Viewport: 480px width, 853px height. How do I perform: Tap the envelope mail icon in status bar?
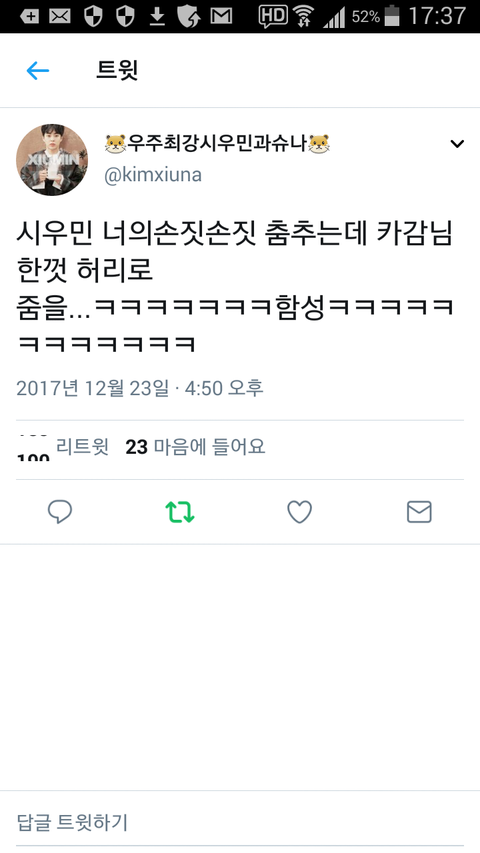60,16
